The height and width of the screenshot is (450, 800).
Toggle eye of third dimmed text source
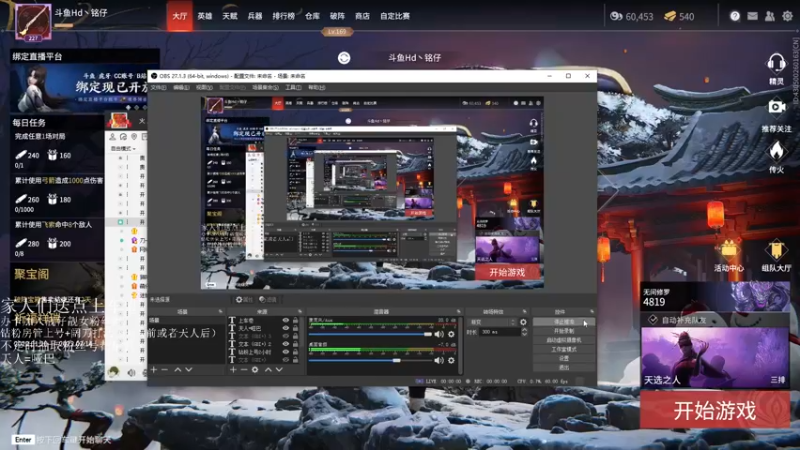(x=286, y=336)
